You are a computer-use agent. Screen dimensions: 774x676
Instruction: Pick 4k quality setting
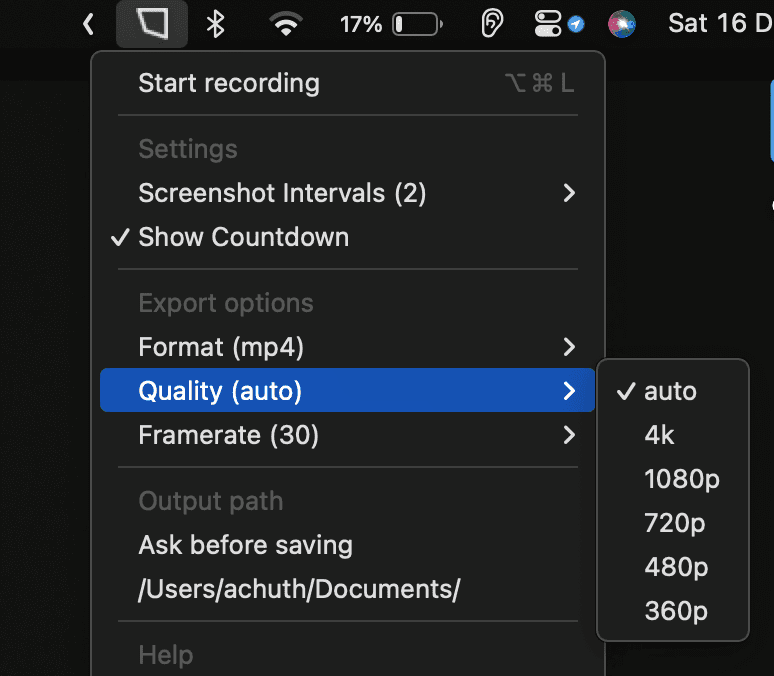(x=673, y=435)
